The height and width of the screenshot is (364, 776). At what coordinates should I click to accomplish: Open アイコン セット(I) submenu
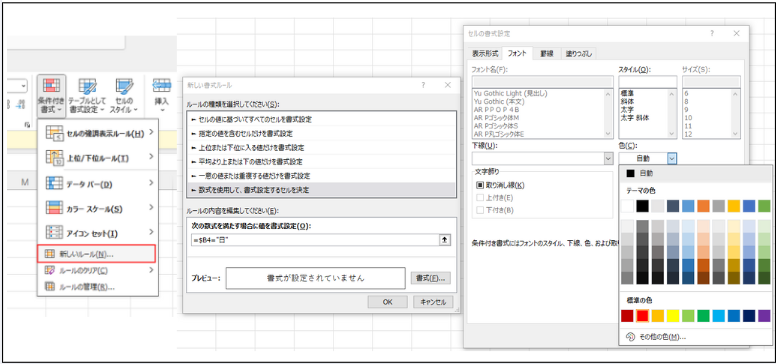(98, 232)
